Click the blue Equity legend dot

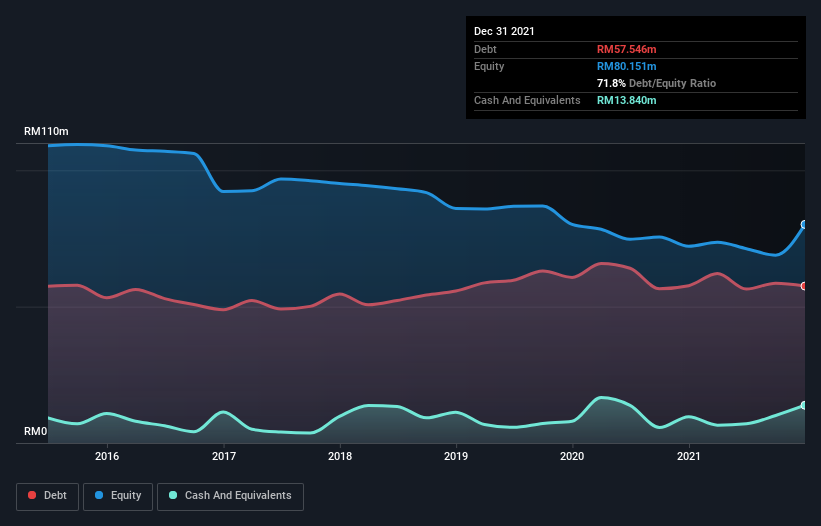pyautogui.click(x=99, y=495)
